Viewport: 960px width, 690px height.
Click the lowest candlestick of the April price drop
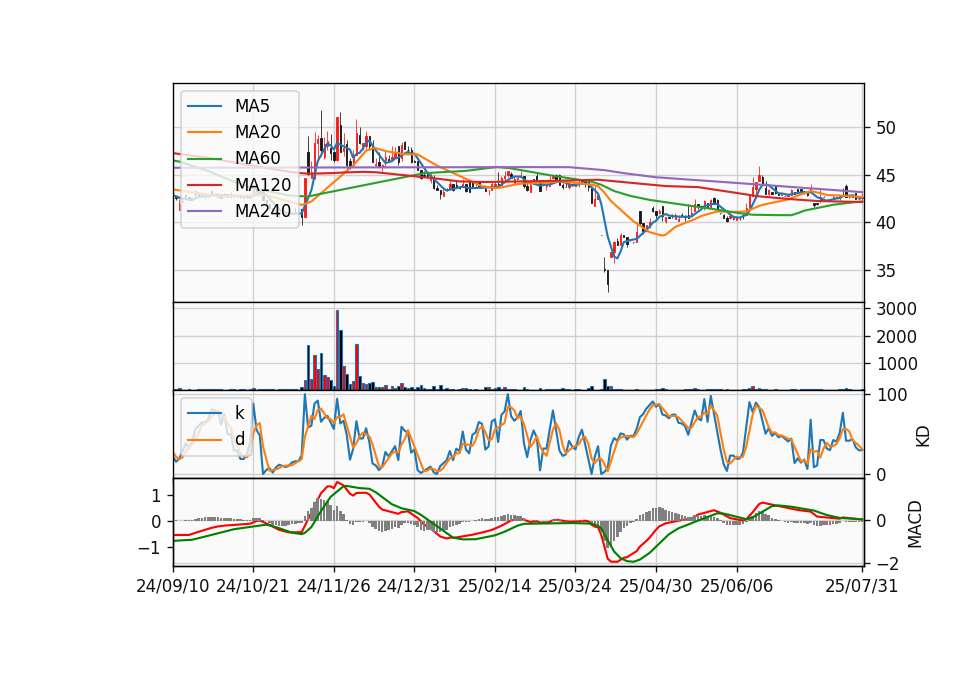608,281
